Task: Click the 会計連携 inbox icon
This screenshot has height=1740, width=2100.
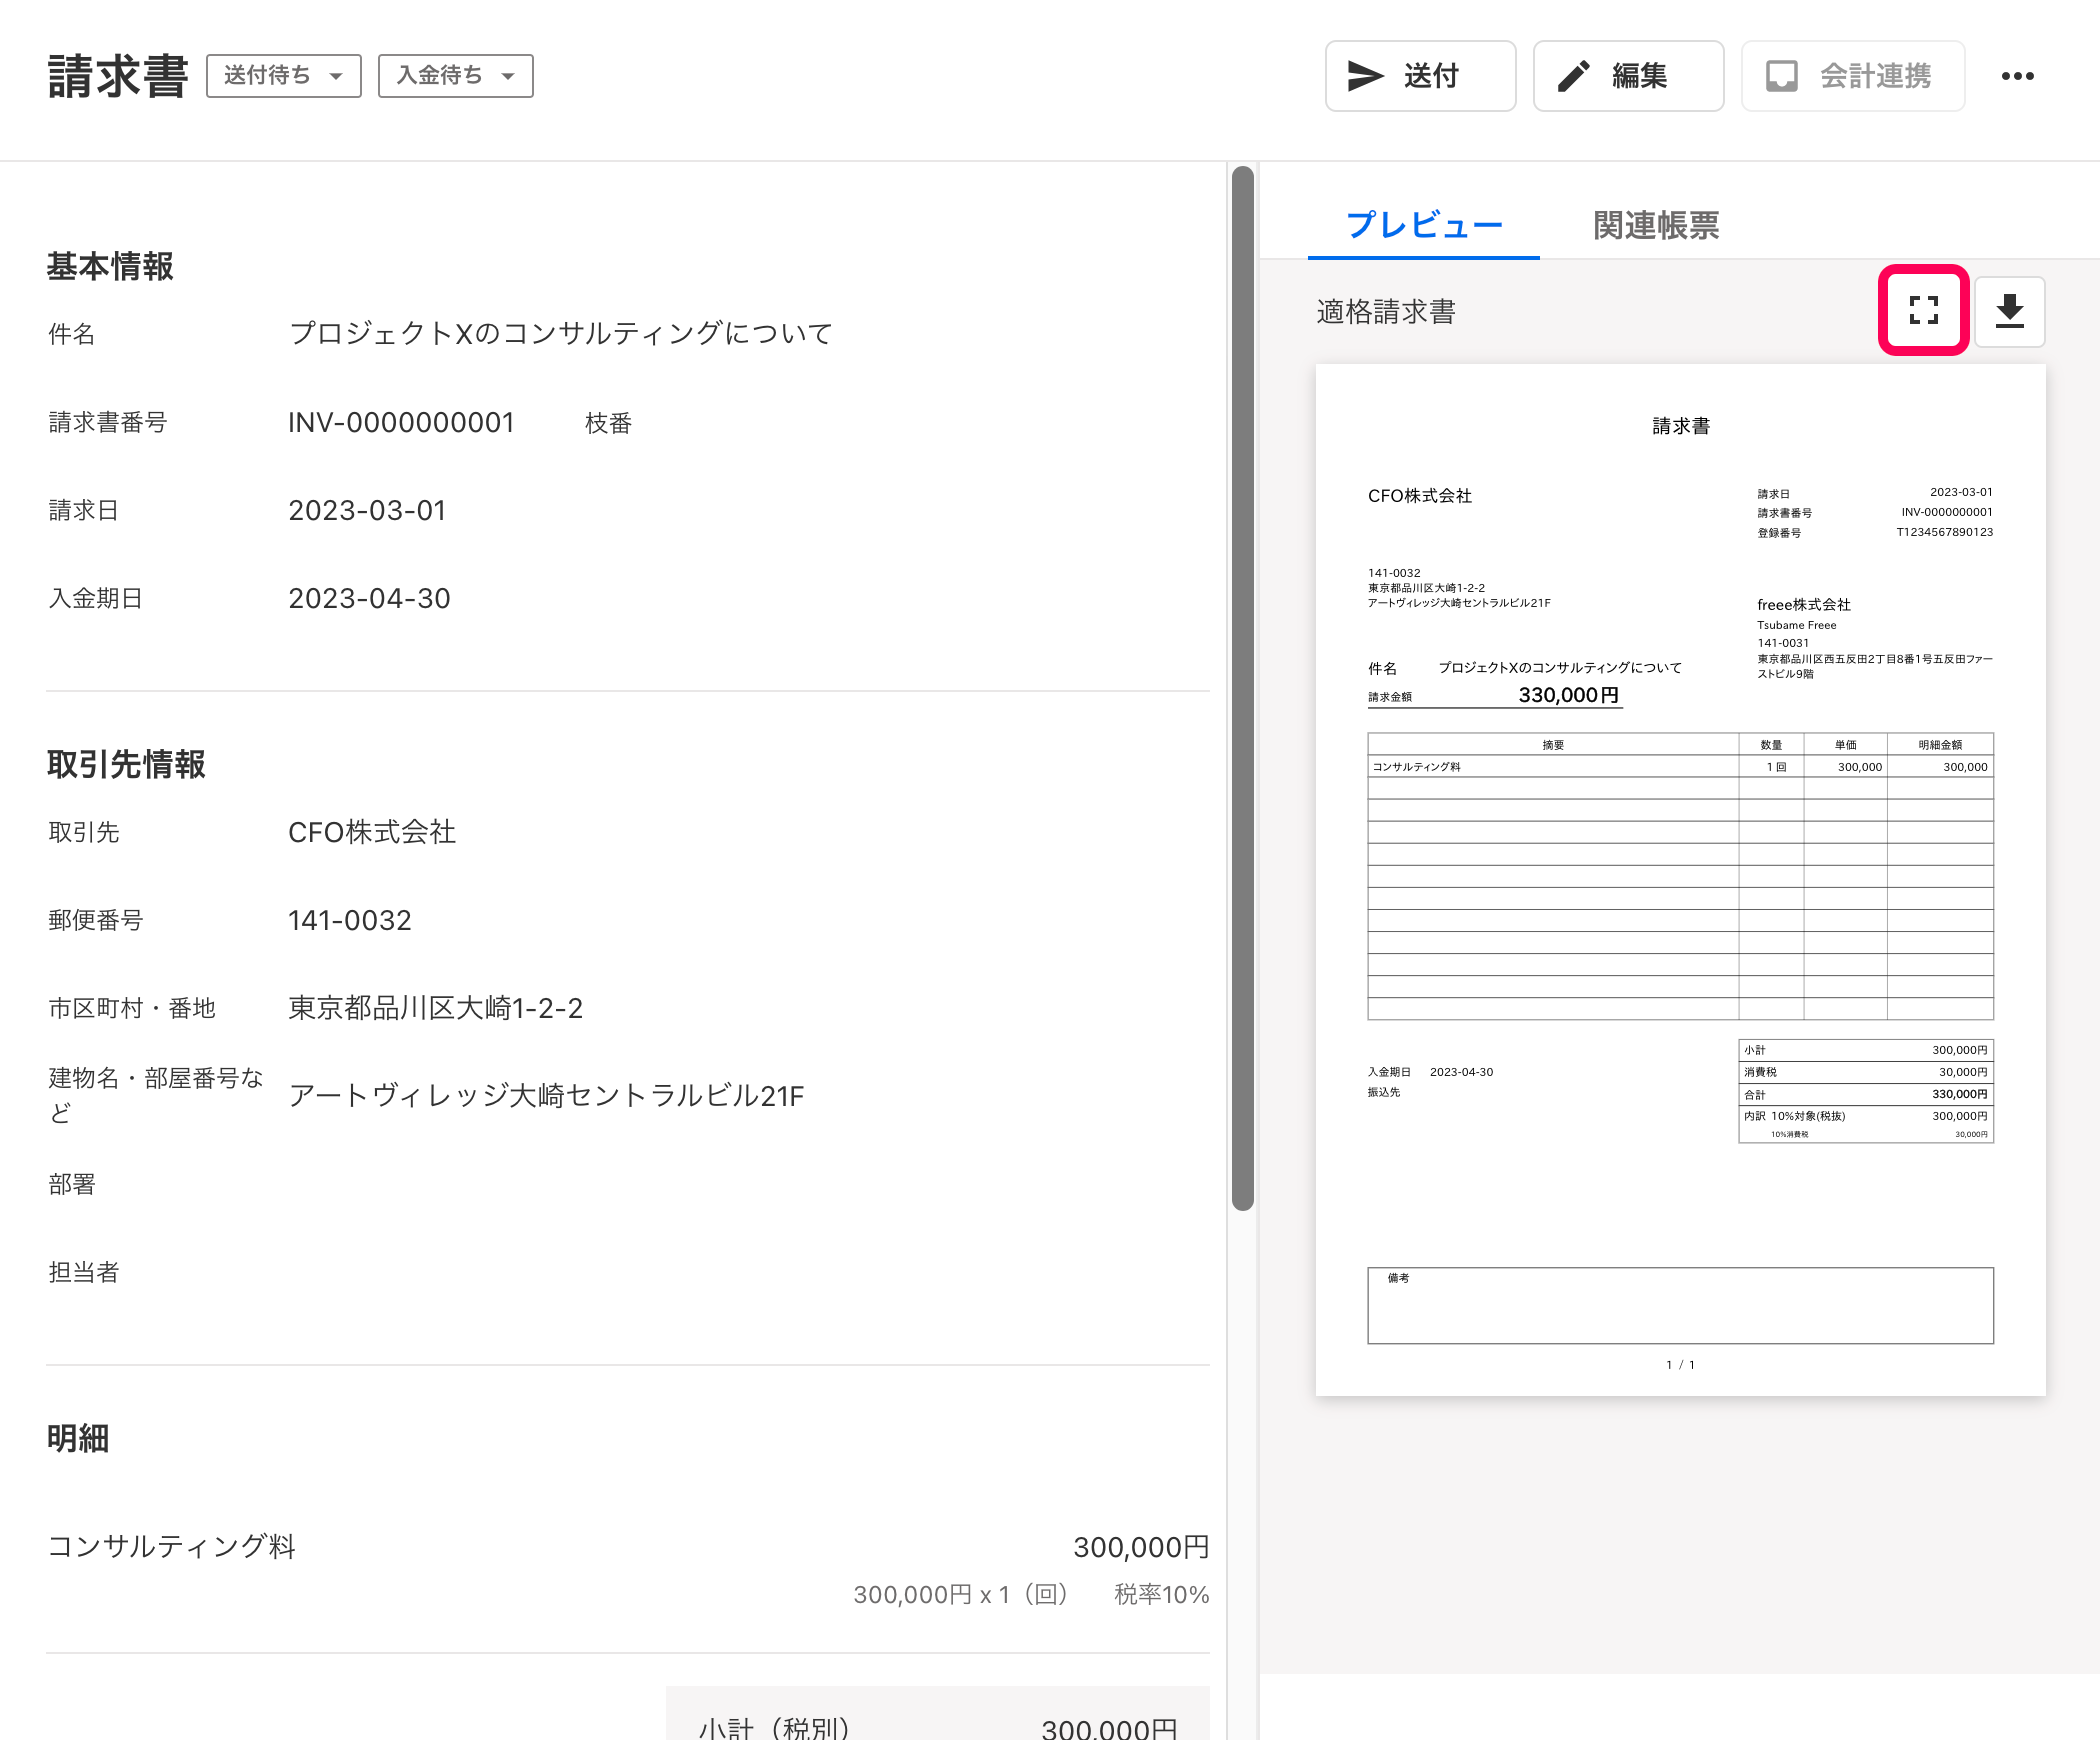Action: tap(1781, 76)
